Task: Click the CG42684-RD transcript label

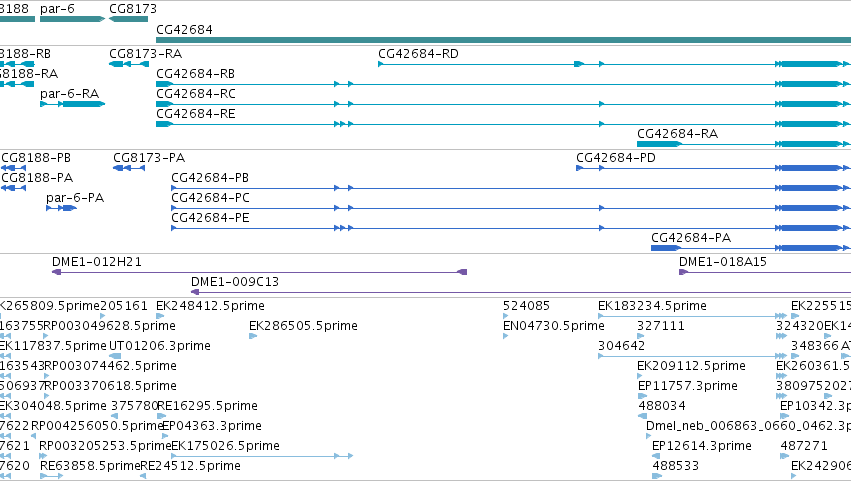Action: [x=418, y=54]
